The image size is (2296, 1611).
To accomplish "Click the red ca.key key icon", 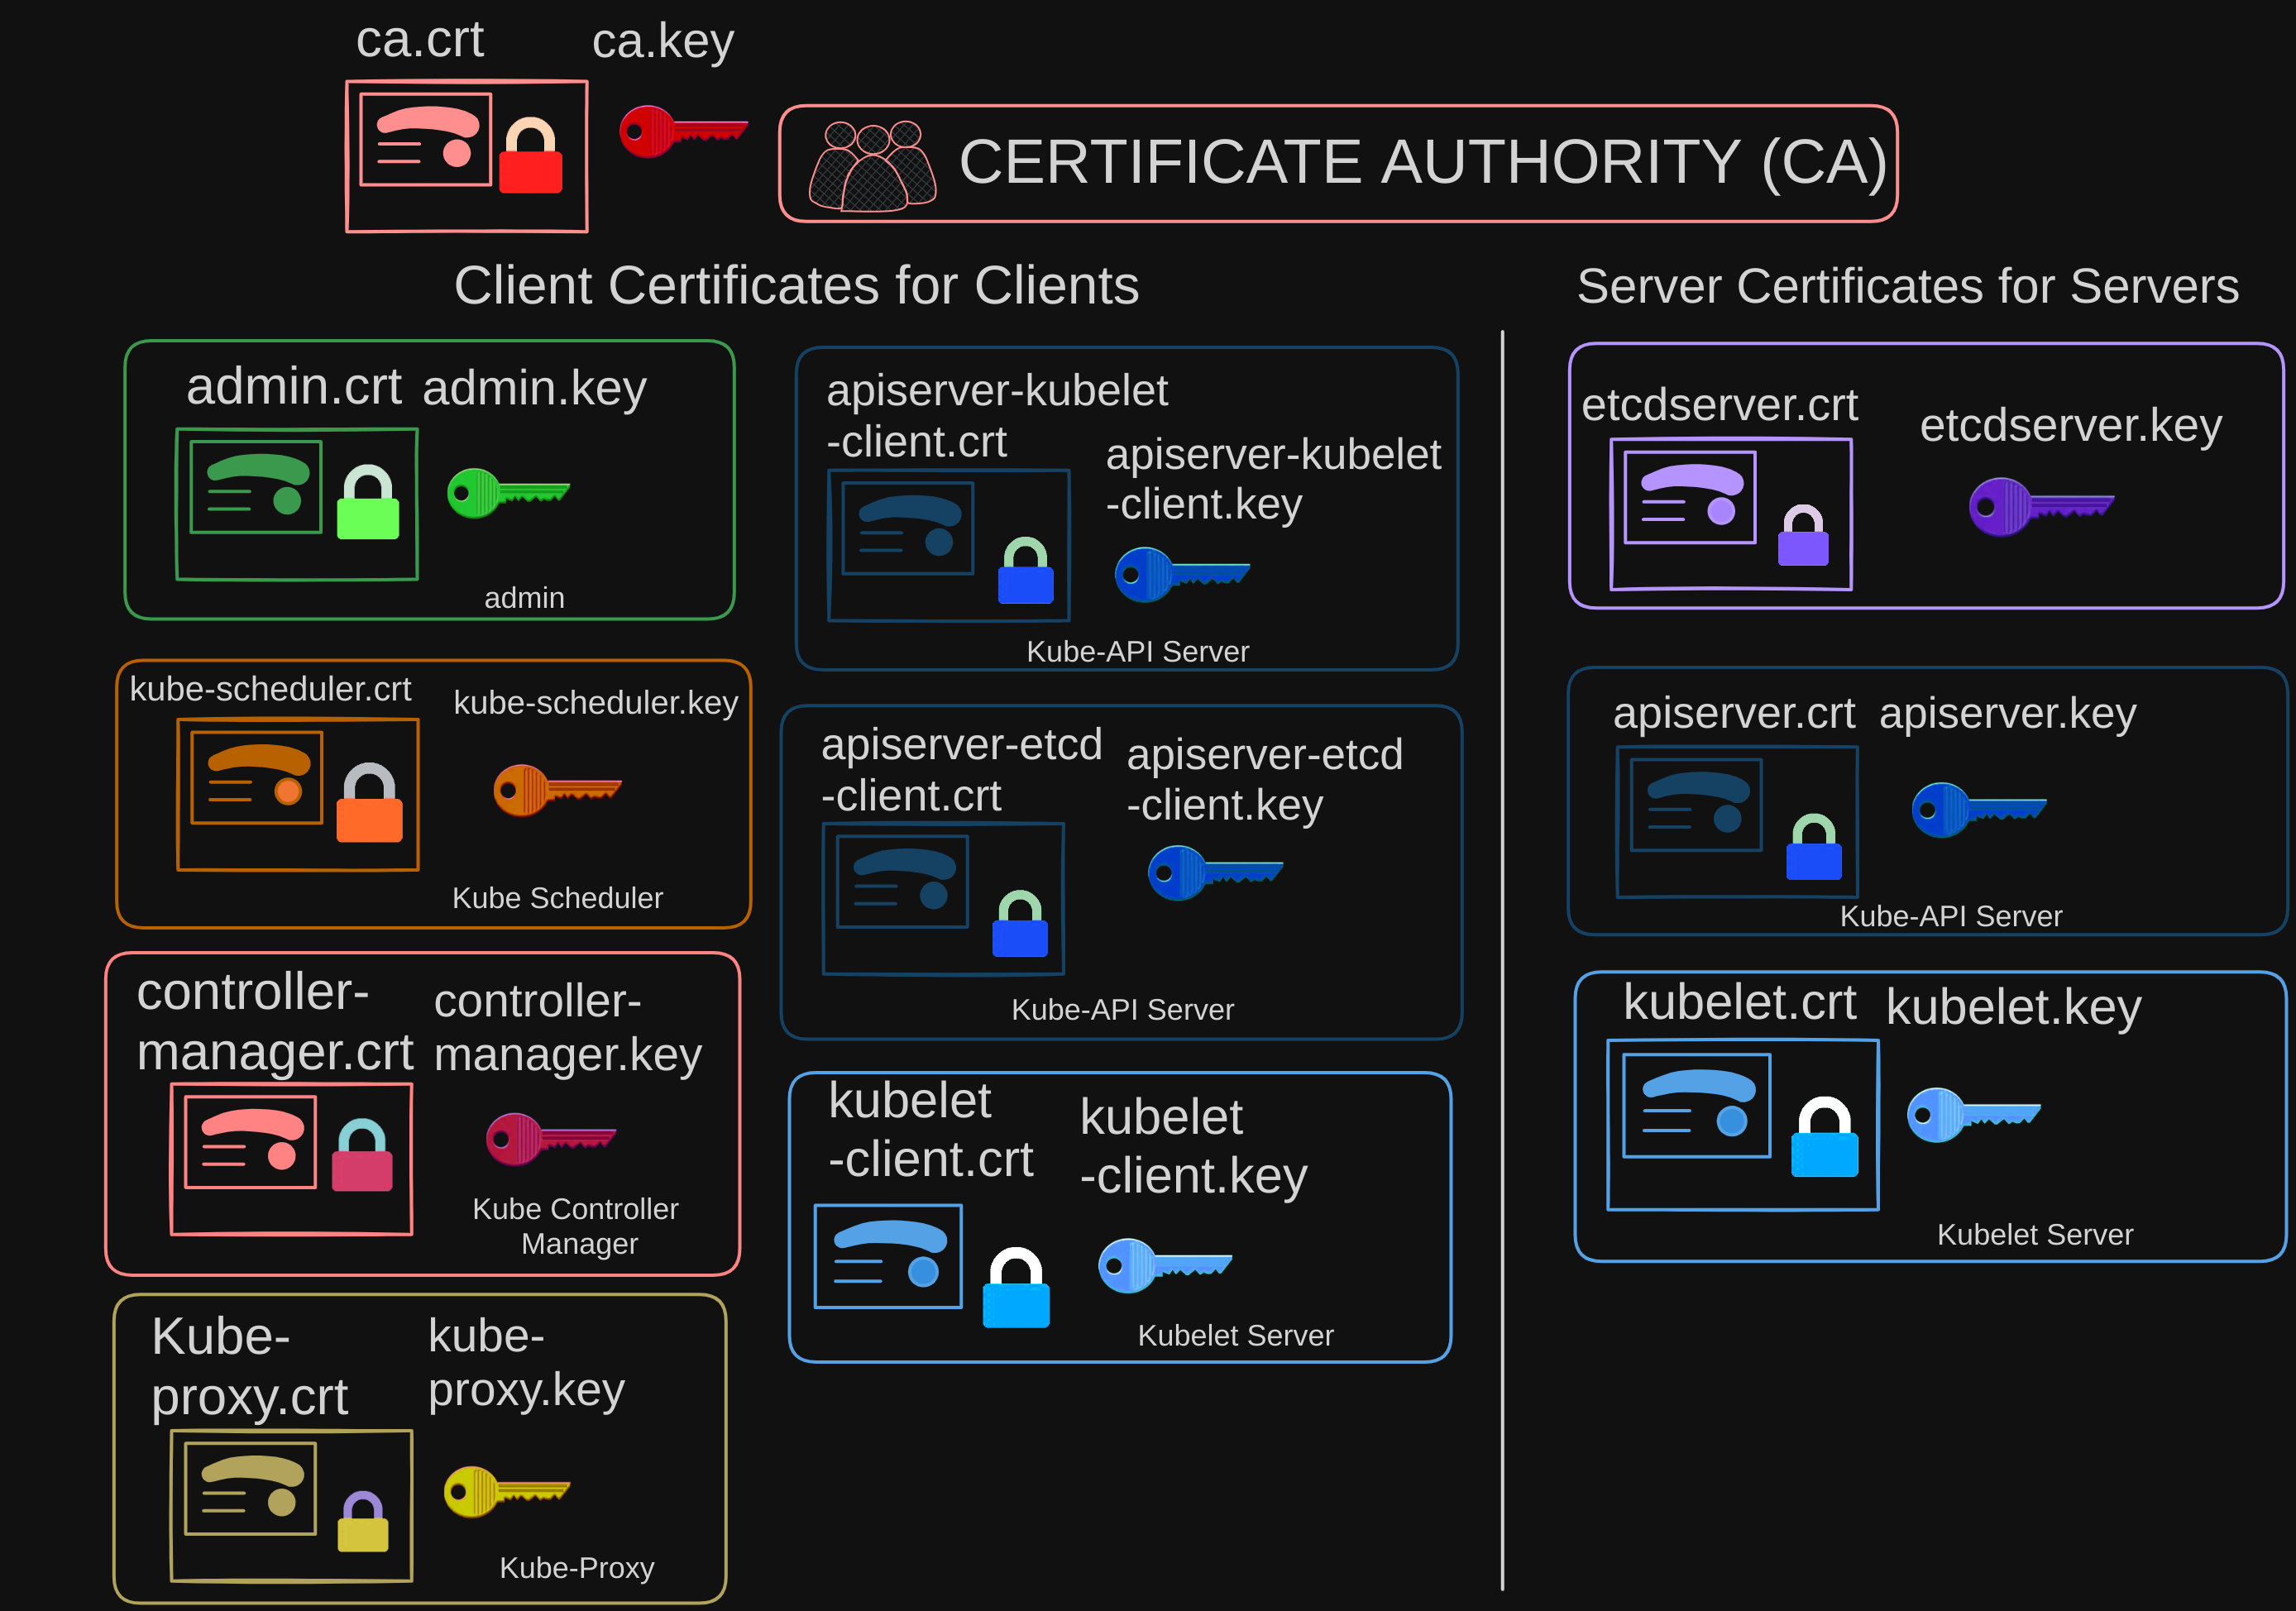I will 683,131.
